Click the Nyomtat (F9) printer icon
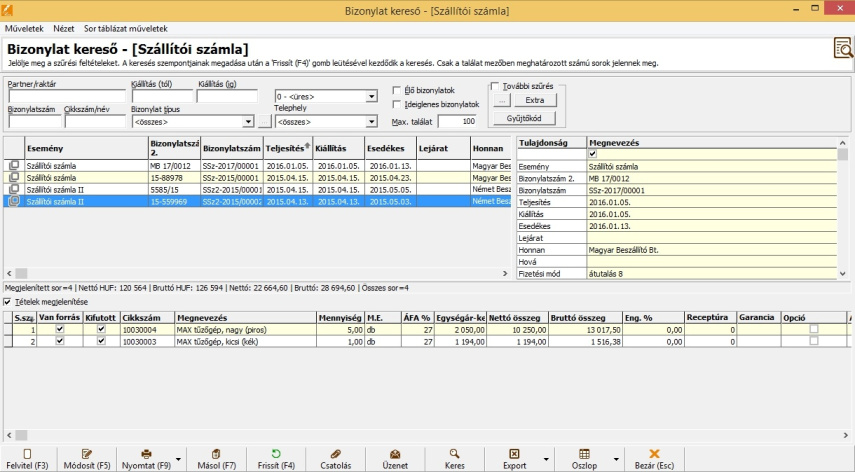855x472 pixels. click(146, 453)
